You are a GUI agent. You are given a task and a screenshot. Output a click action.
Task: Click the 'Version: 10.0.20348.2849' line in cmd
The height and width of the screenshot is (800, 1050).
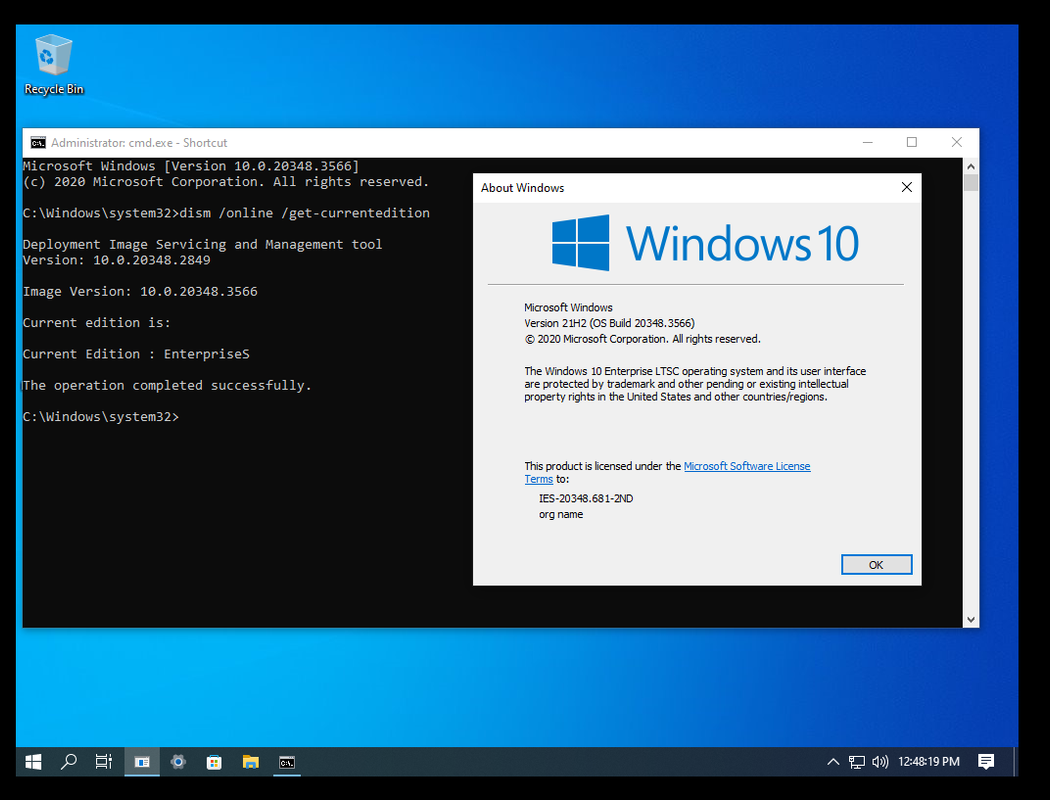(x=117, y=260)
